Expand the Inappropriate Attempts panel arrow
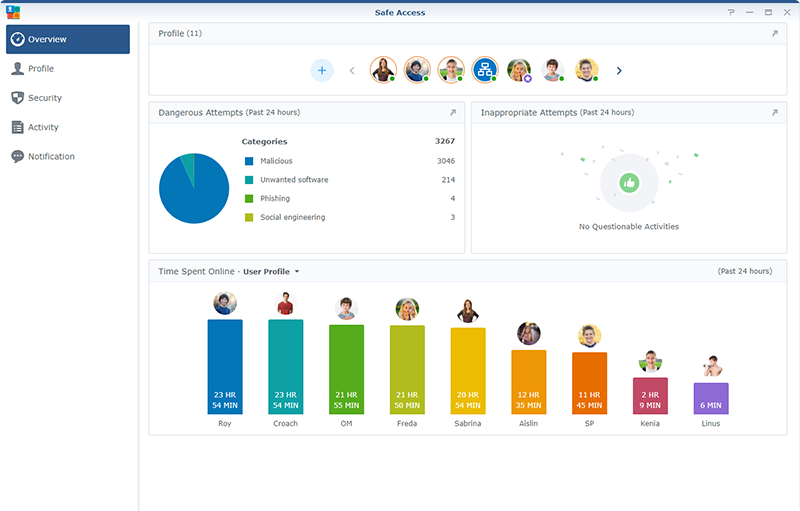This screenshot has height=511, width=800. tap(775, 113)
